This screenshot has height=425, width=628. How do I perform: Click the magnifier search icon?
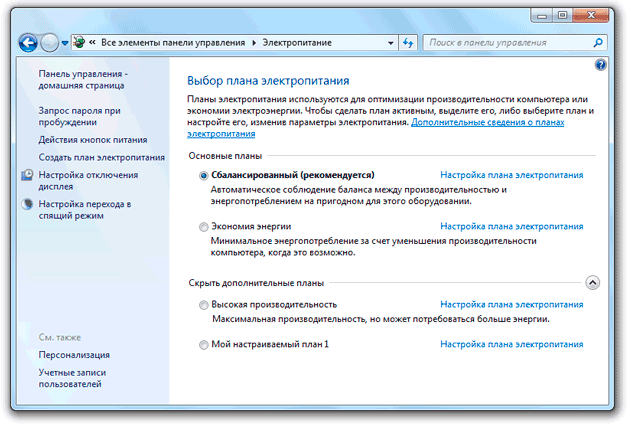(598, 42)
